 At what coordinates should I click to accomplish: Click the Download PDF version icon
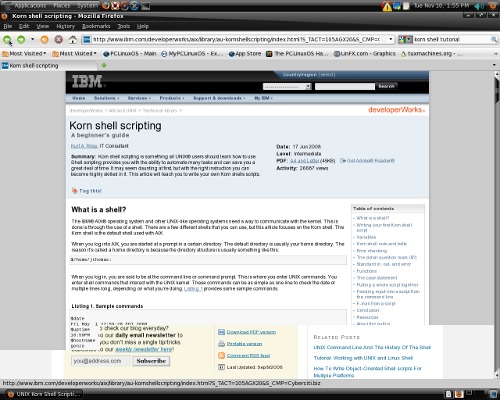pos(221,332)
